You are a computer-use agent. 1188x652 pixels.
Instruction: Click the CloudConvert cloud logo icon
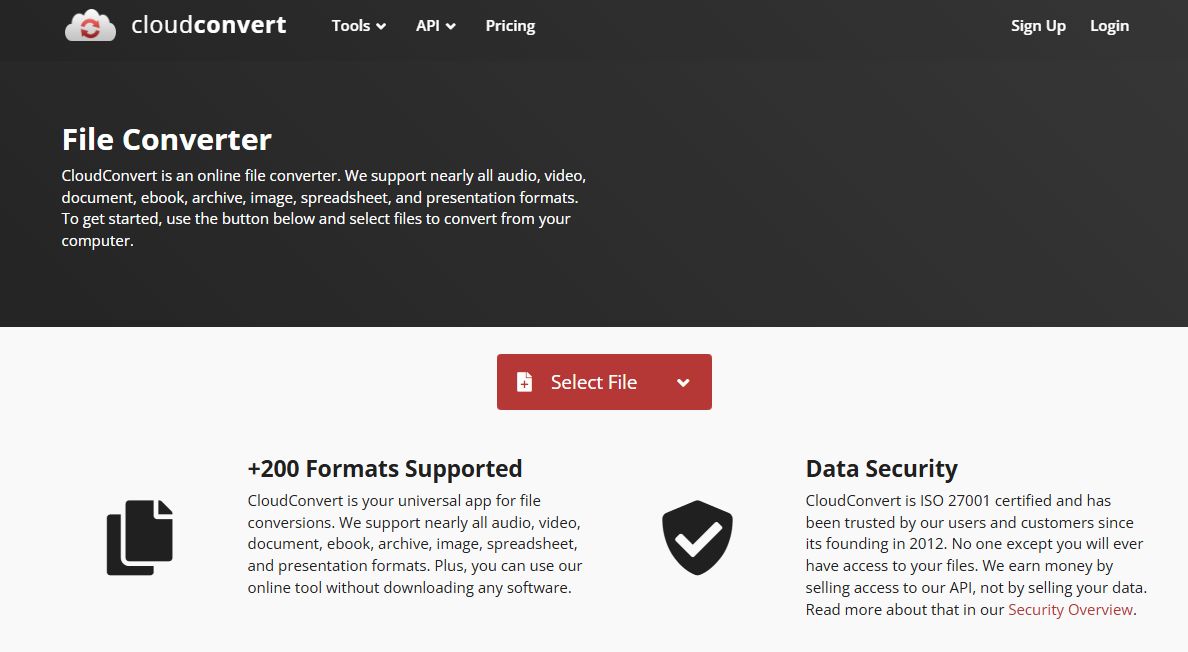click(90, 26)
